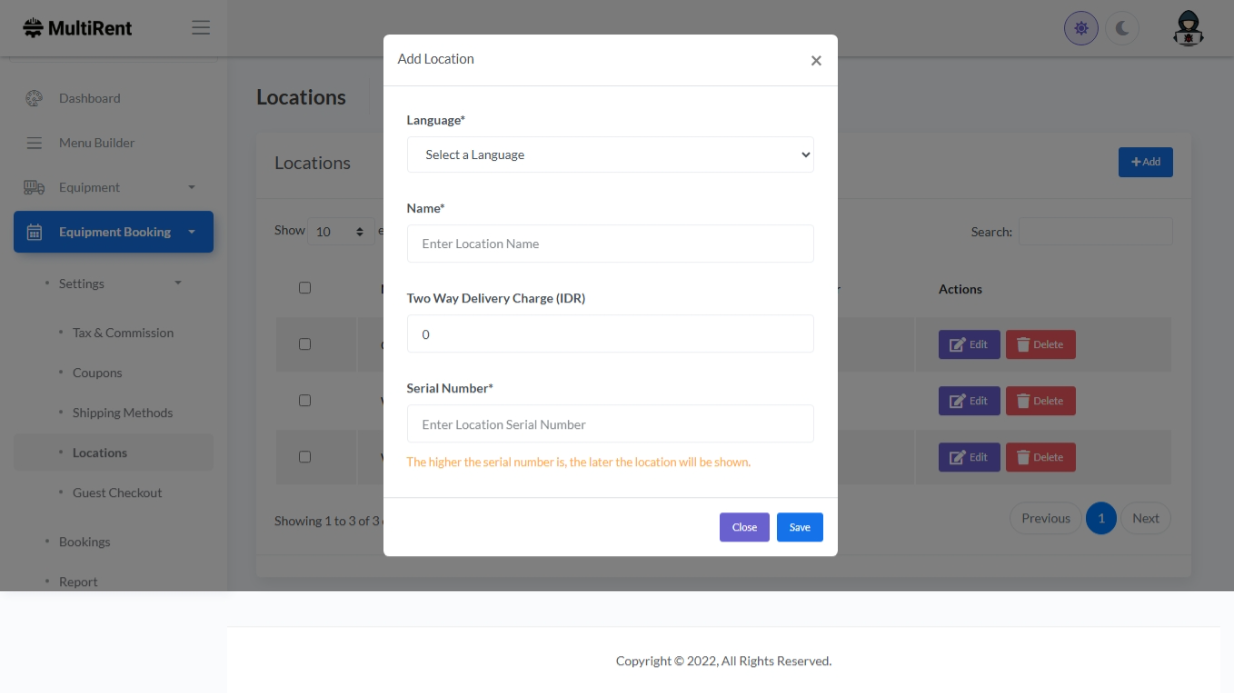This screenshot has height=693, width=1234.
Task: Open the Select a Language dropdown
Action: point(610,155)
